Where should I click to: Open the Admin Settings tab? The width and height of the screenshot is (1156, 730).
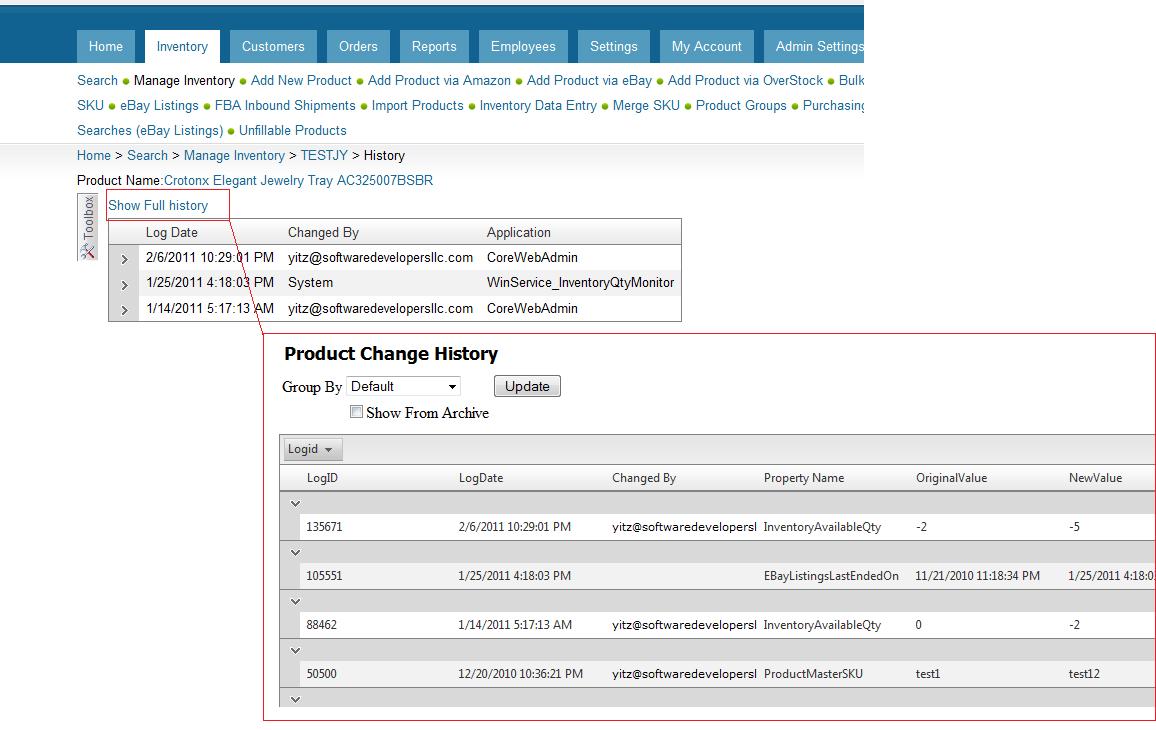point(814,46)
